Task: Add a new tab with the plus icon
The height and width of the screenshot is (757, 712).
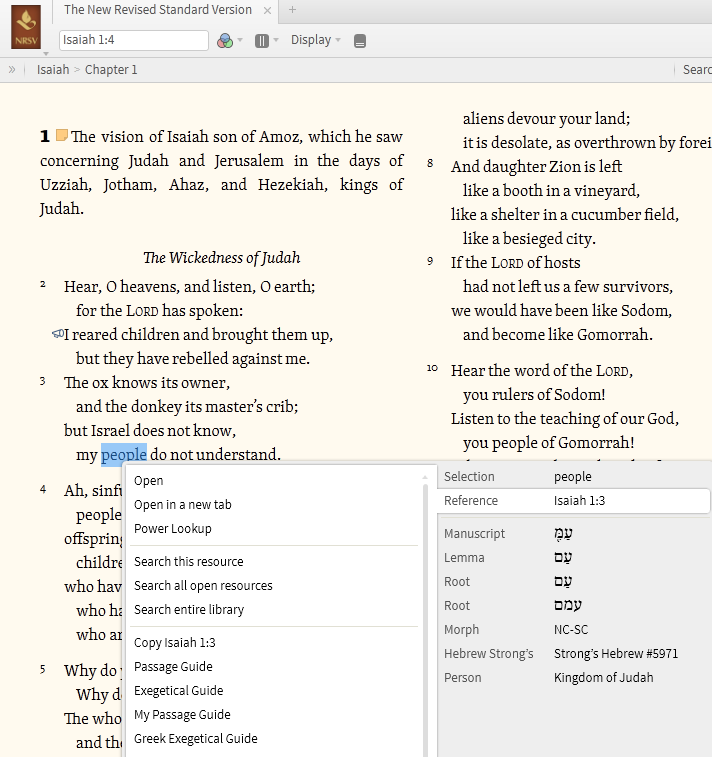Action: (292, 10)
